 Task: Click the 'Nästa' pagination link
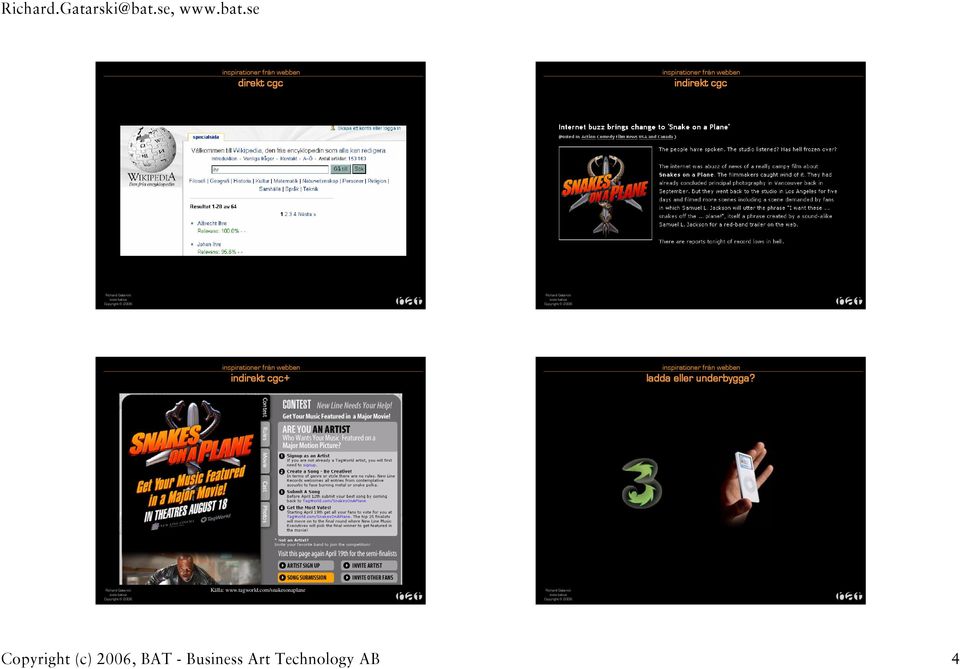click(307, 214)
